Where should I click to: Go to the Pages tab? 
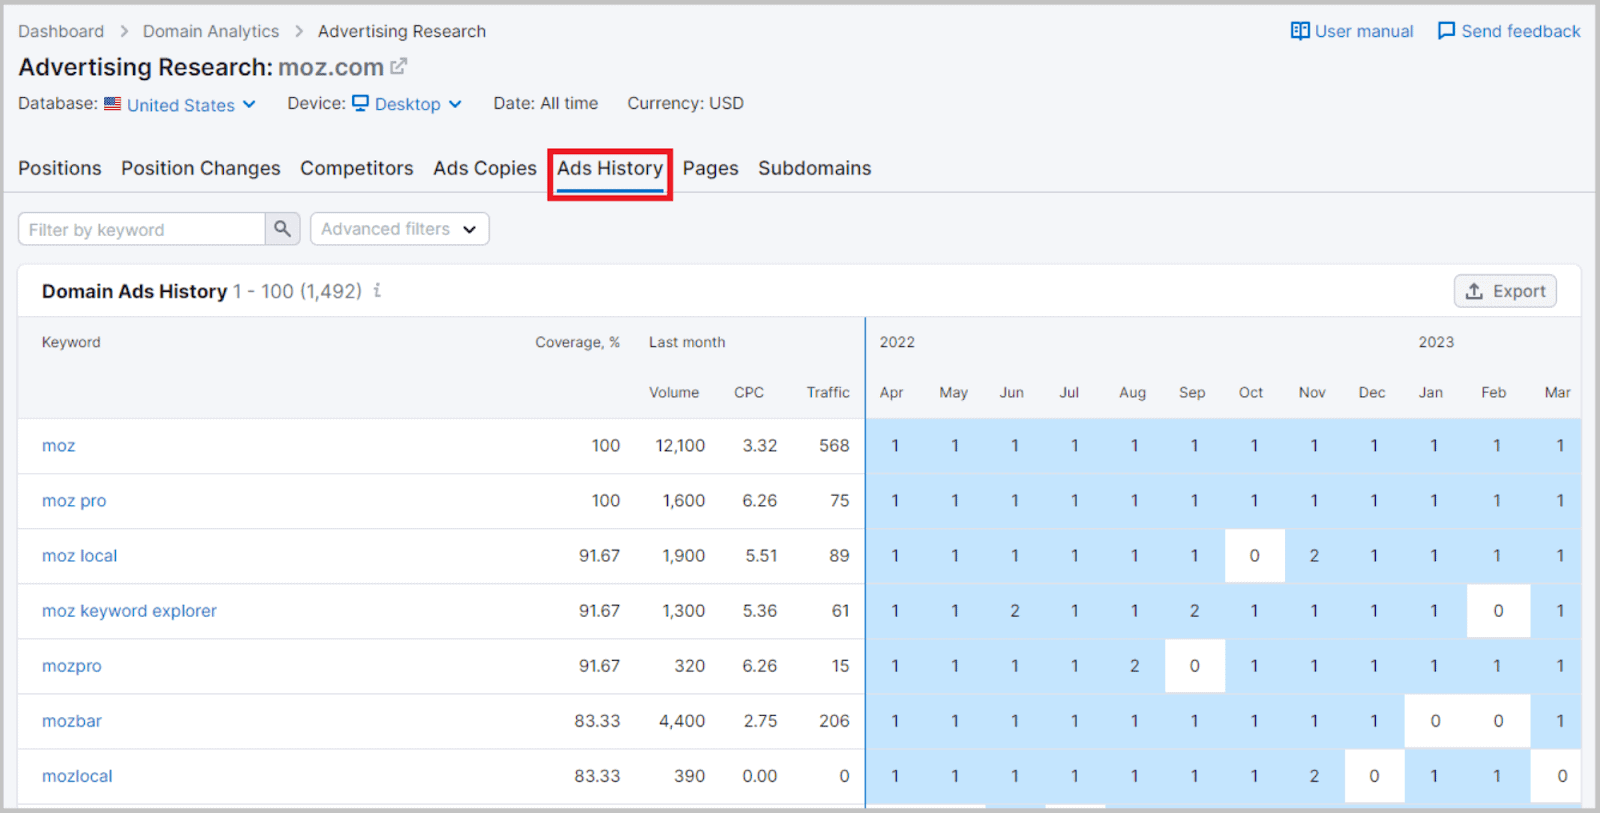tap(711, 168)
